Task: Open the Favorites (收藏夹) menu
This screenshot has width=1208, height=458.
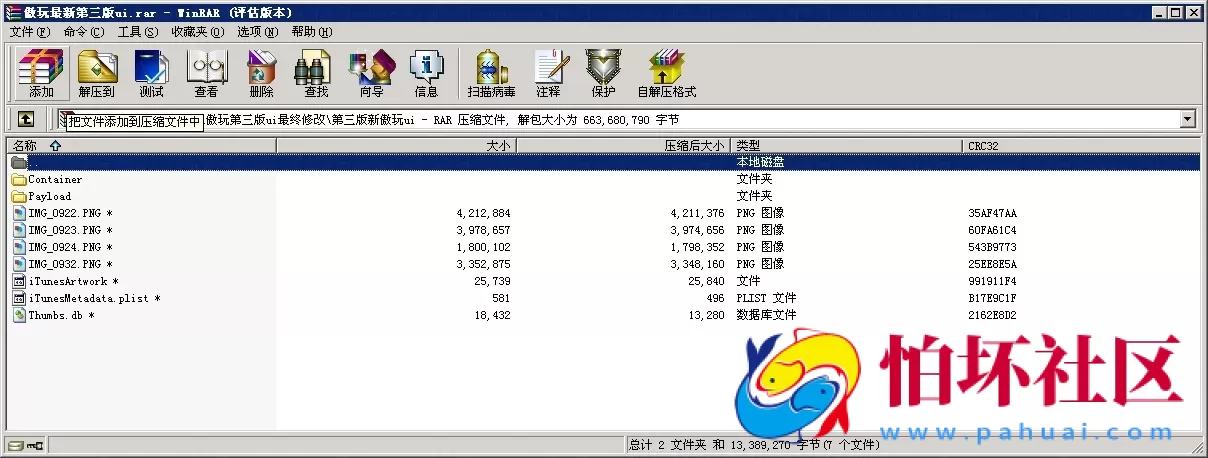Action: tap(197, 32)
